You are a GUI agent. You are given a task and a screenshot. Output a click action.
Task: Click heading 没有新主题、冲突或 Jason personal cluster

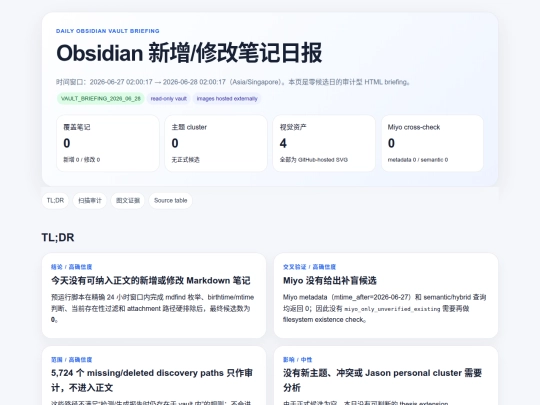(382, 380)
